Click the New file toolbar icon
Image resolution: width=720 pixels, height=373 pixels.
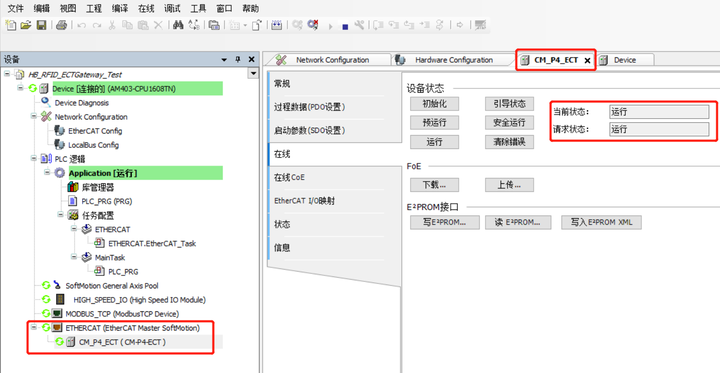point(10,25)
